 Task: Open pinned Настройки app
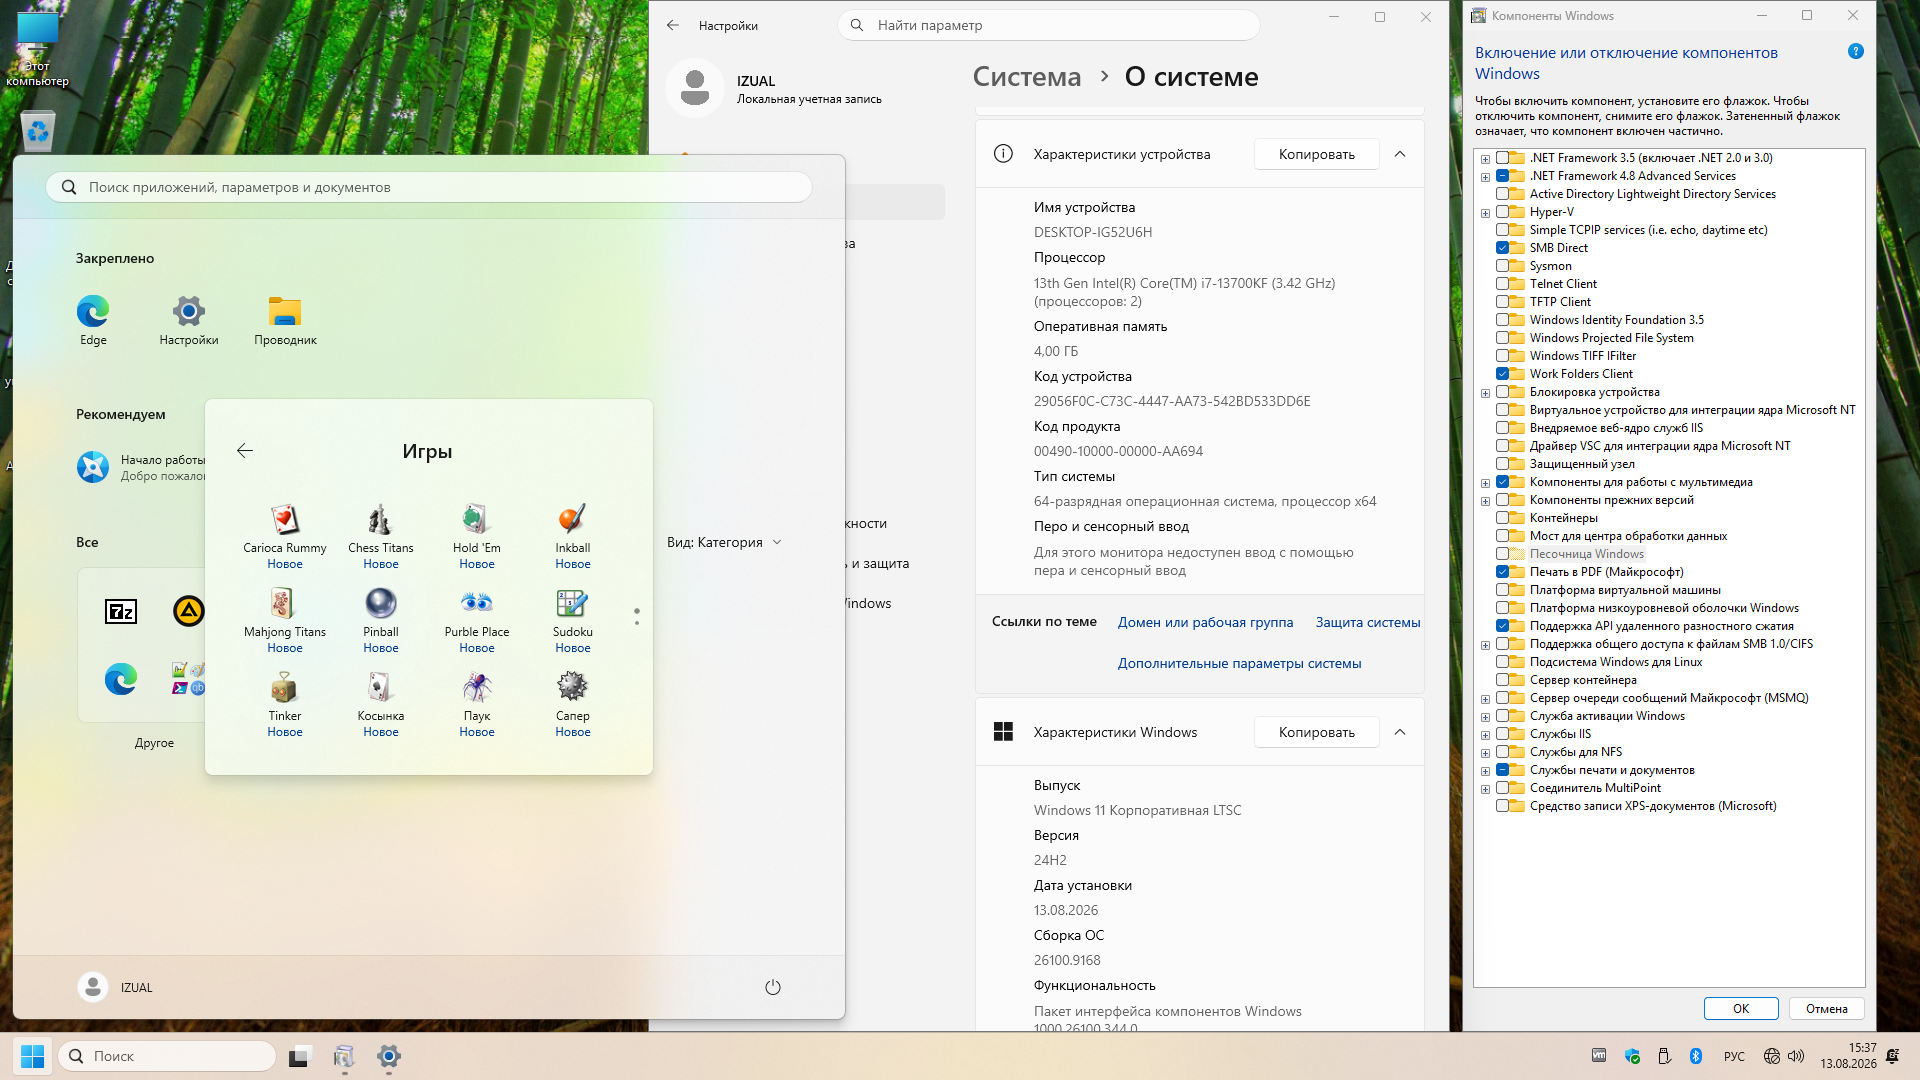(189, 320)
